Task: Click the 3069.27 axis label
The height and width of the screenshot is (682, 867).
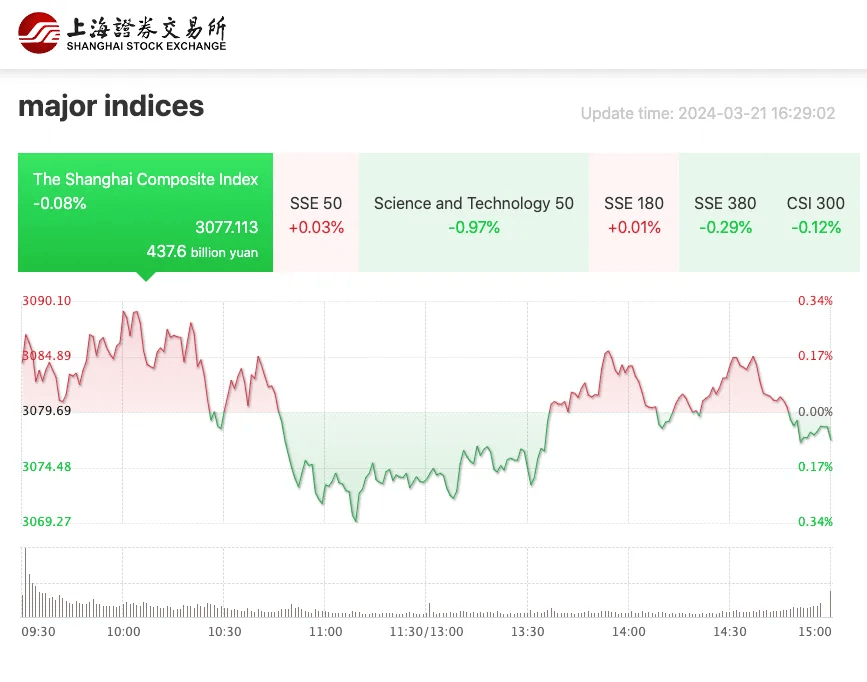Action: click(x=44, y=521)
